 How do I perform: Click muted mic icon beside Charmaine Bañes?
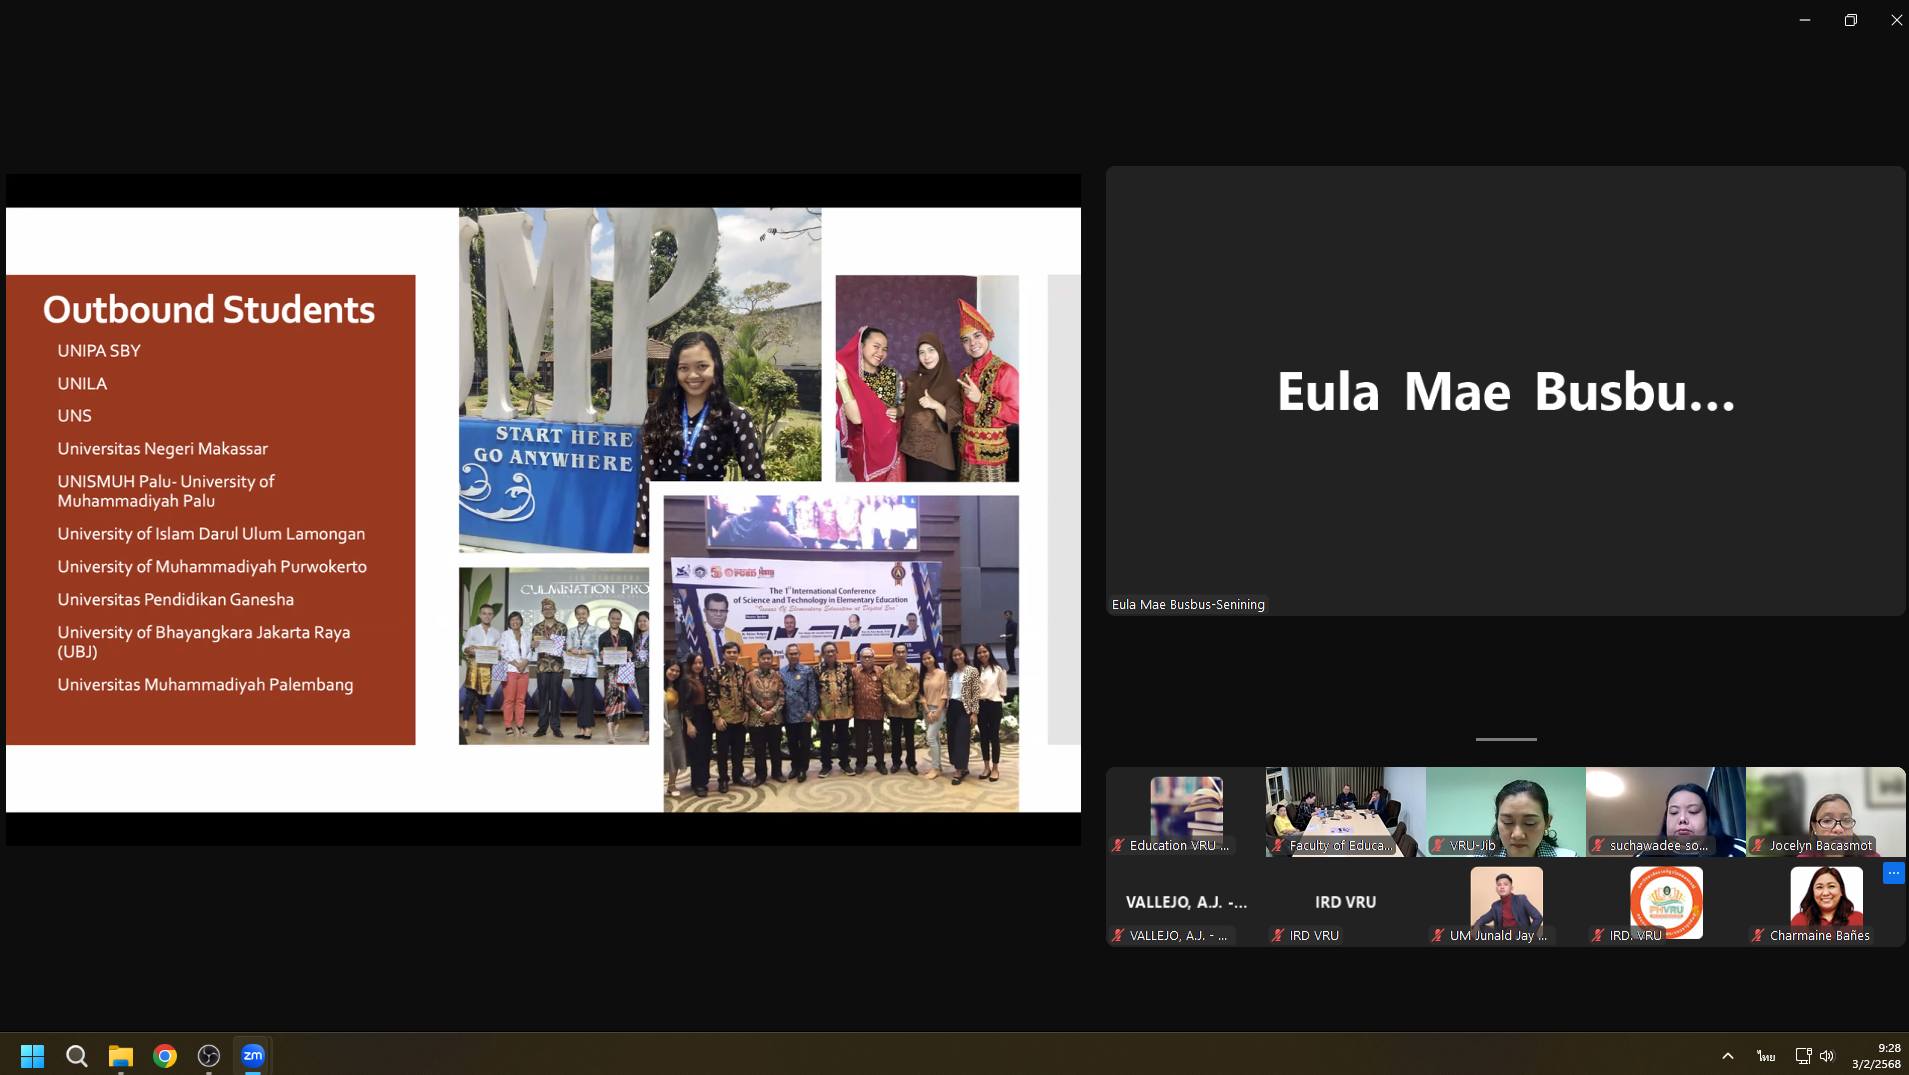(1758, 936)
